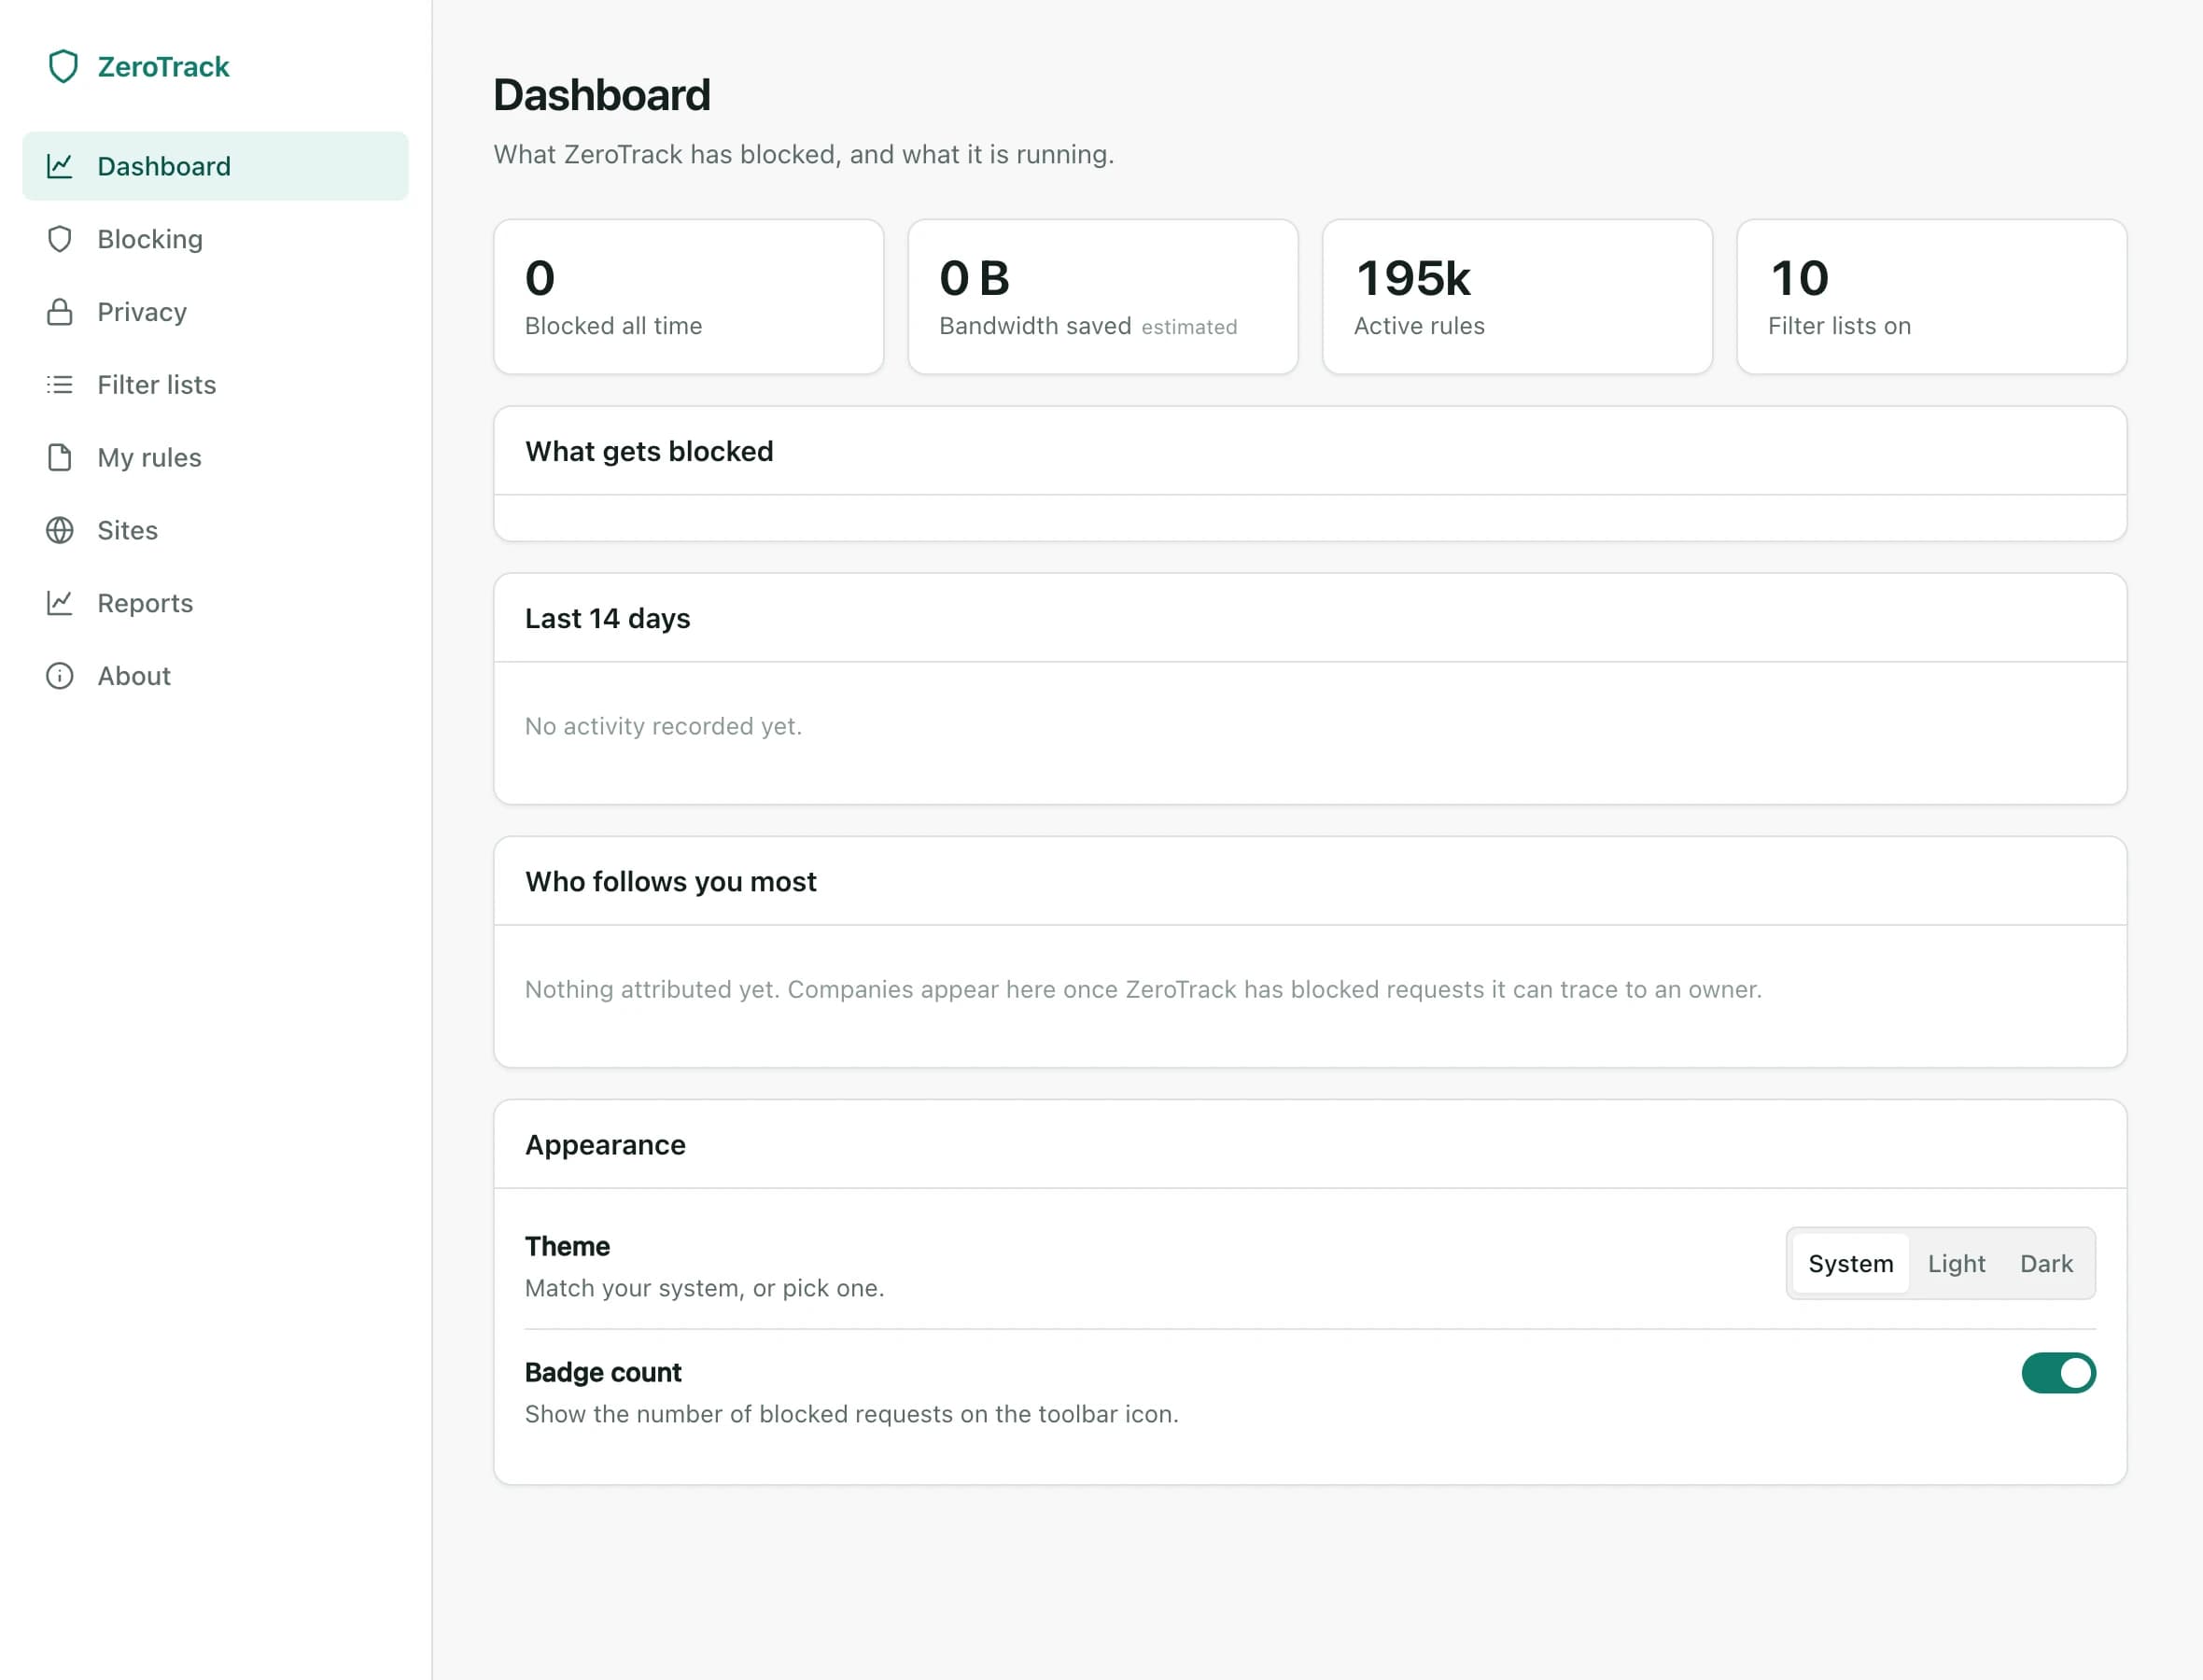Click the 'Theme' setting label
This screenshot has width=2203, height=1680.
tap(567, 1246)
